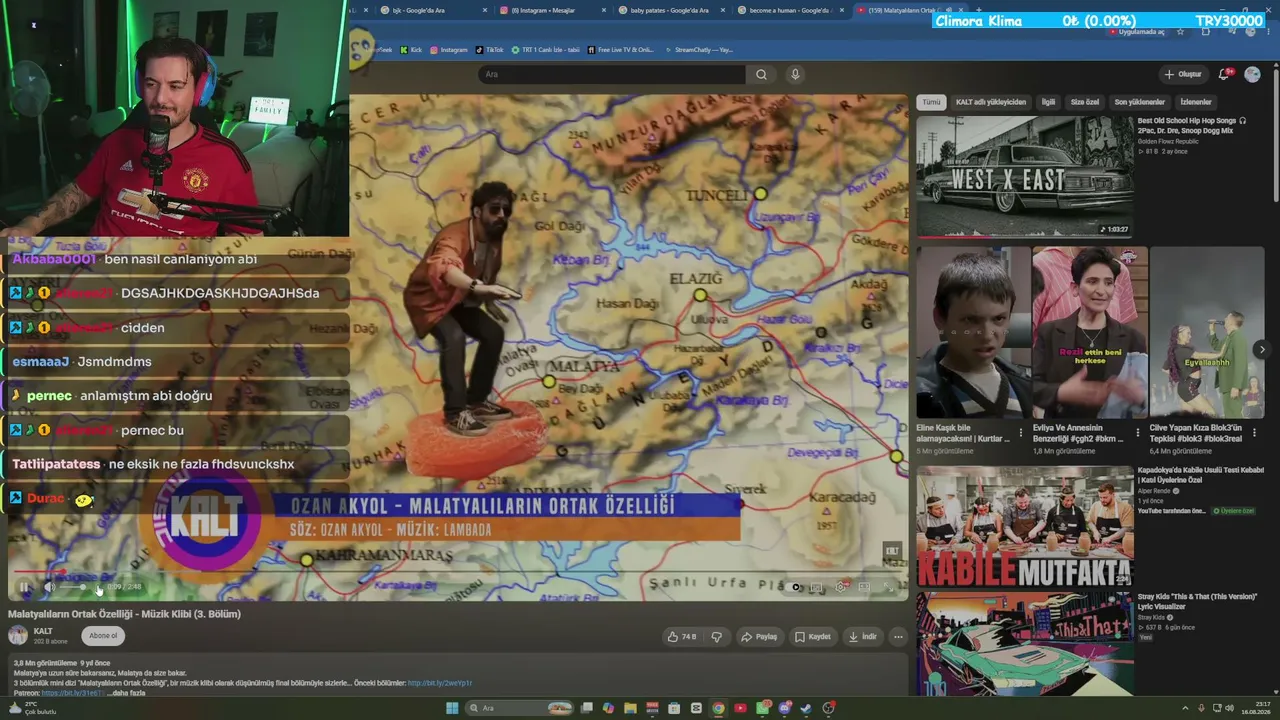Viewport: 1280px width, 720px height.
Task: Enter fullscreen mode in the player
Action: point(888,587)
